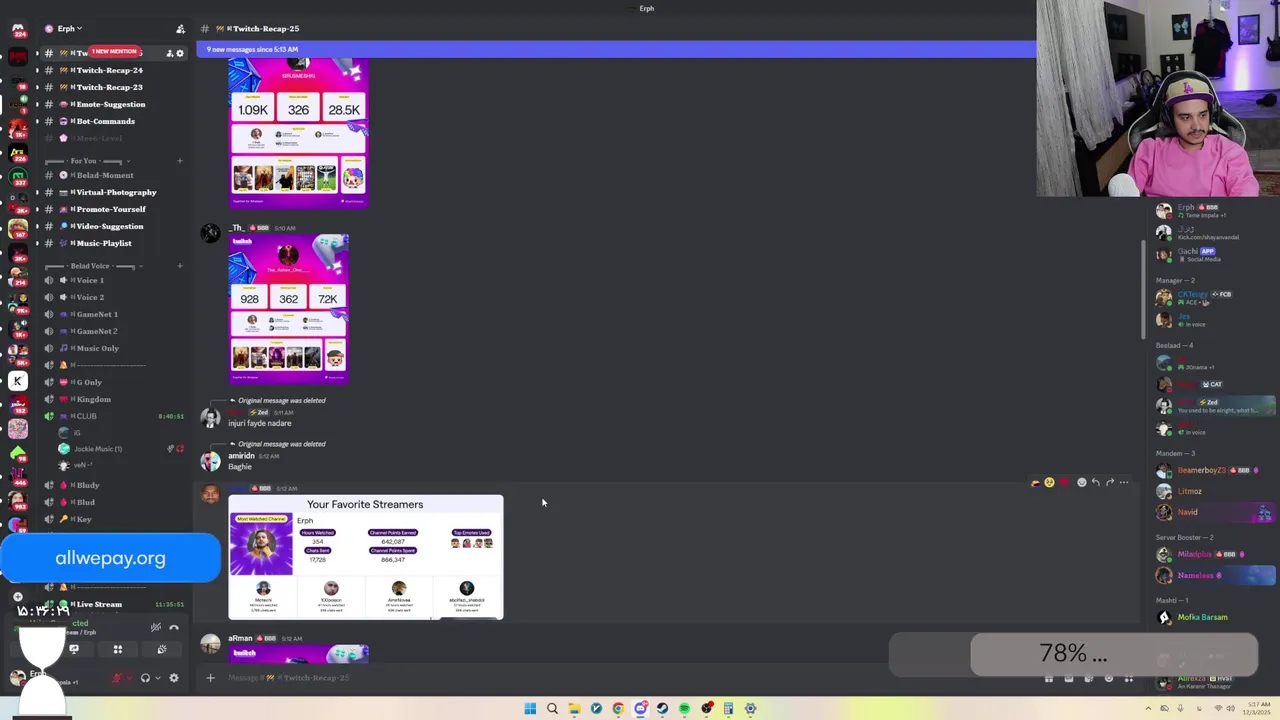1280x720 pixels.
Task: Open microphone input options arrow
Action: [130, 678]
